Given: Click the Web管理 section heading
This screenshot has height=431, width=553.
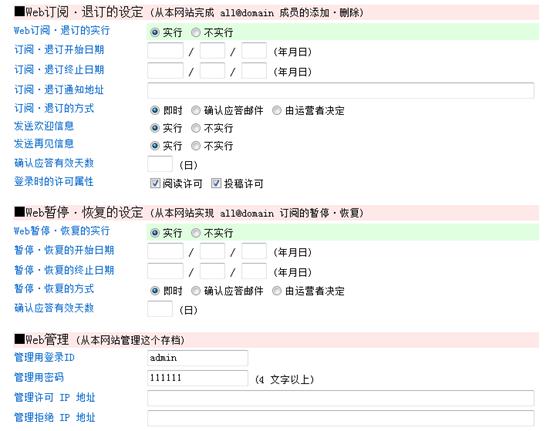Looking at the screenshot, I should point(42,340).
